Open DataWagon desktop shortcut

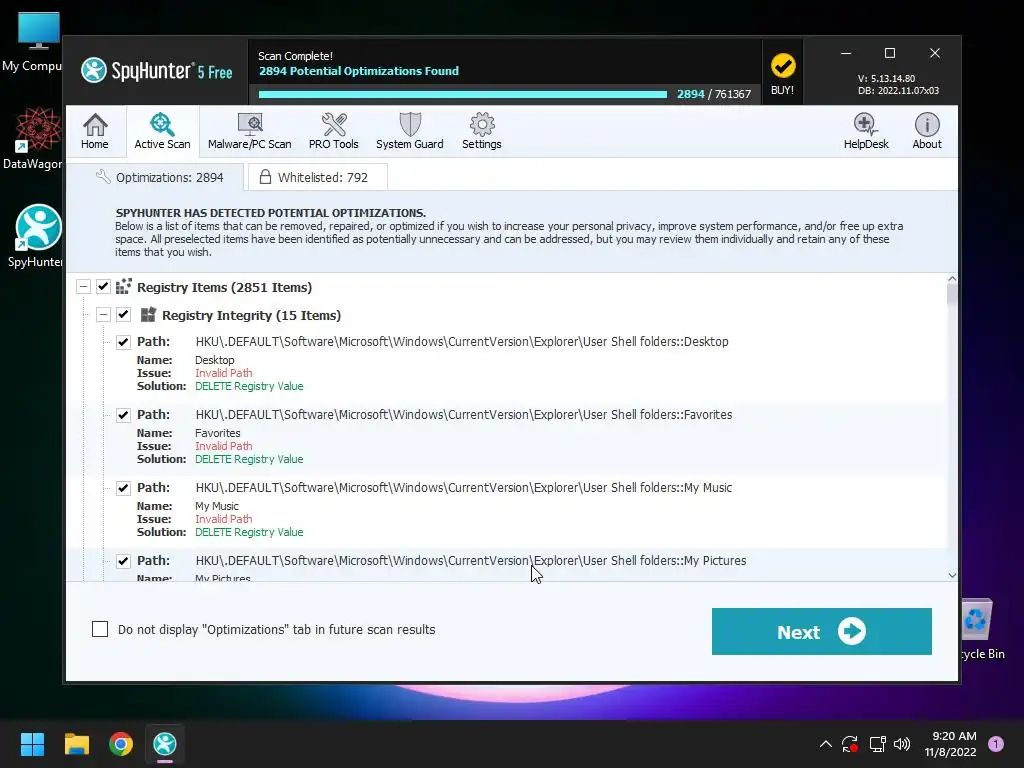coord(34,138)
